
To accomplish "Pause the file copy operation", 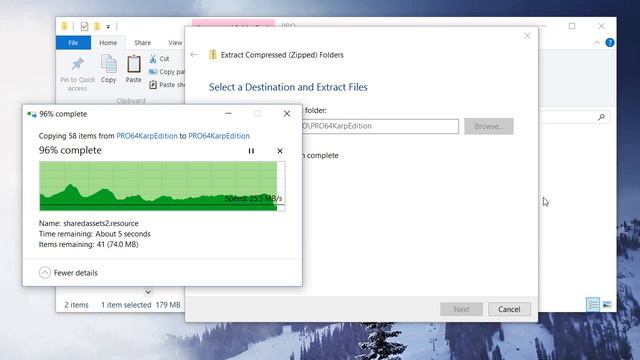I will coord(251,151).
